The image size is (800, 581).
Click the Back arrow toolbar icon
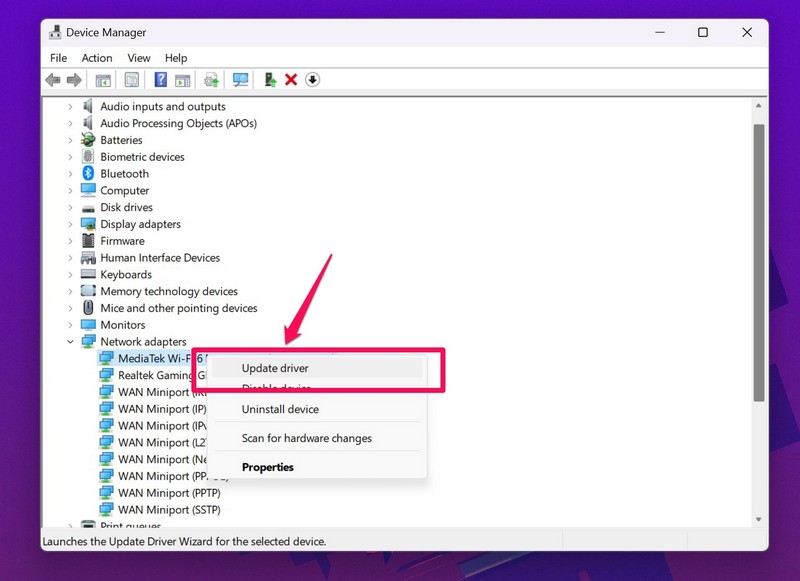pos(53,80)
